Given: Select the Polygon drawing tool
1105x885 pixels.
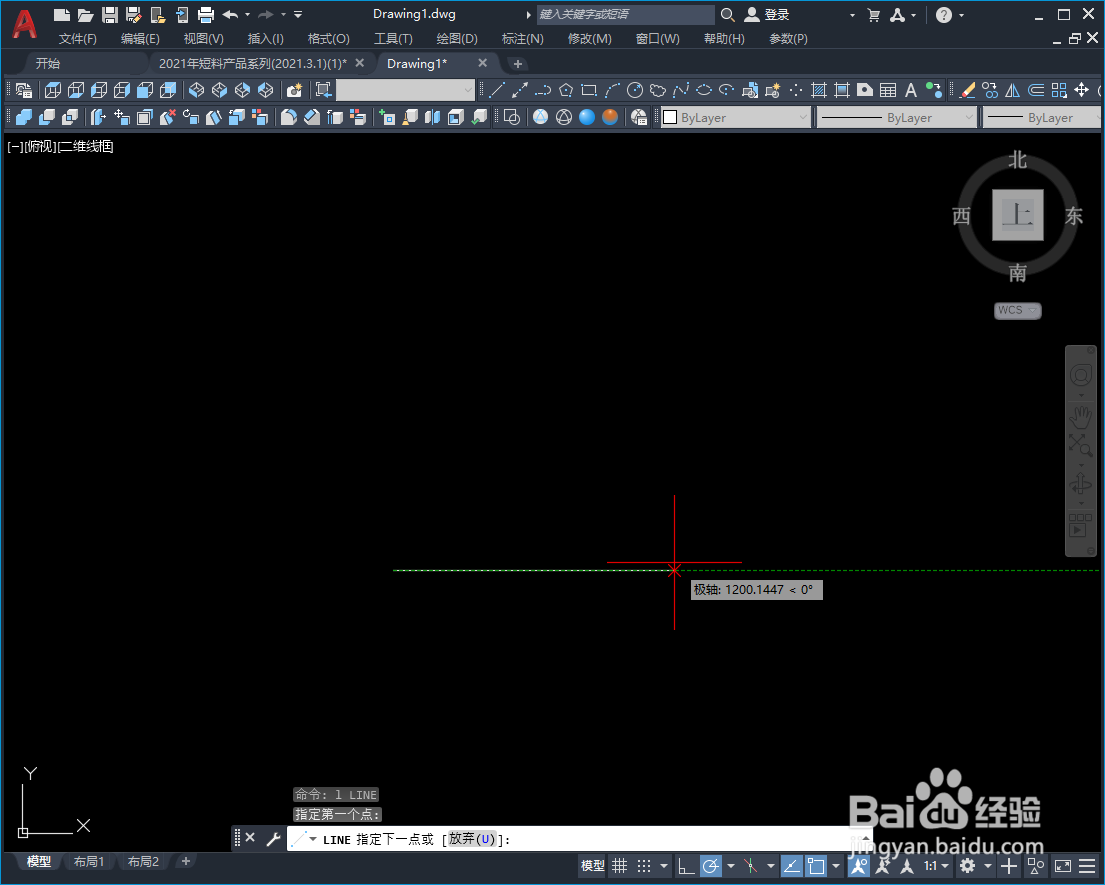Looking at the screenshot, I should point(566,90).
